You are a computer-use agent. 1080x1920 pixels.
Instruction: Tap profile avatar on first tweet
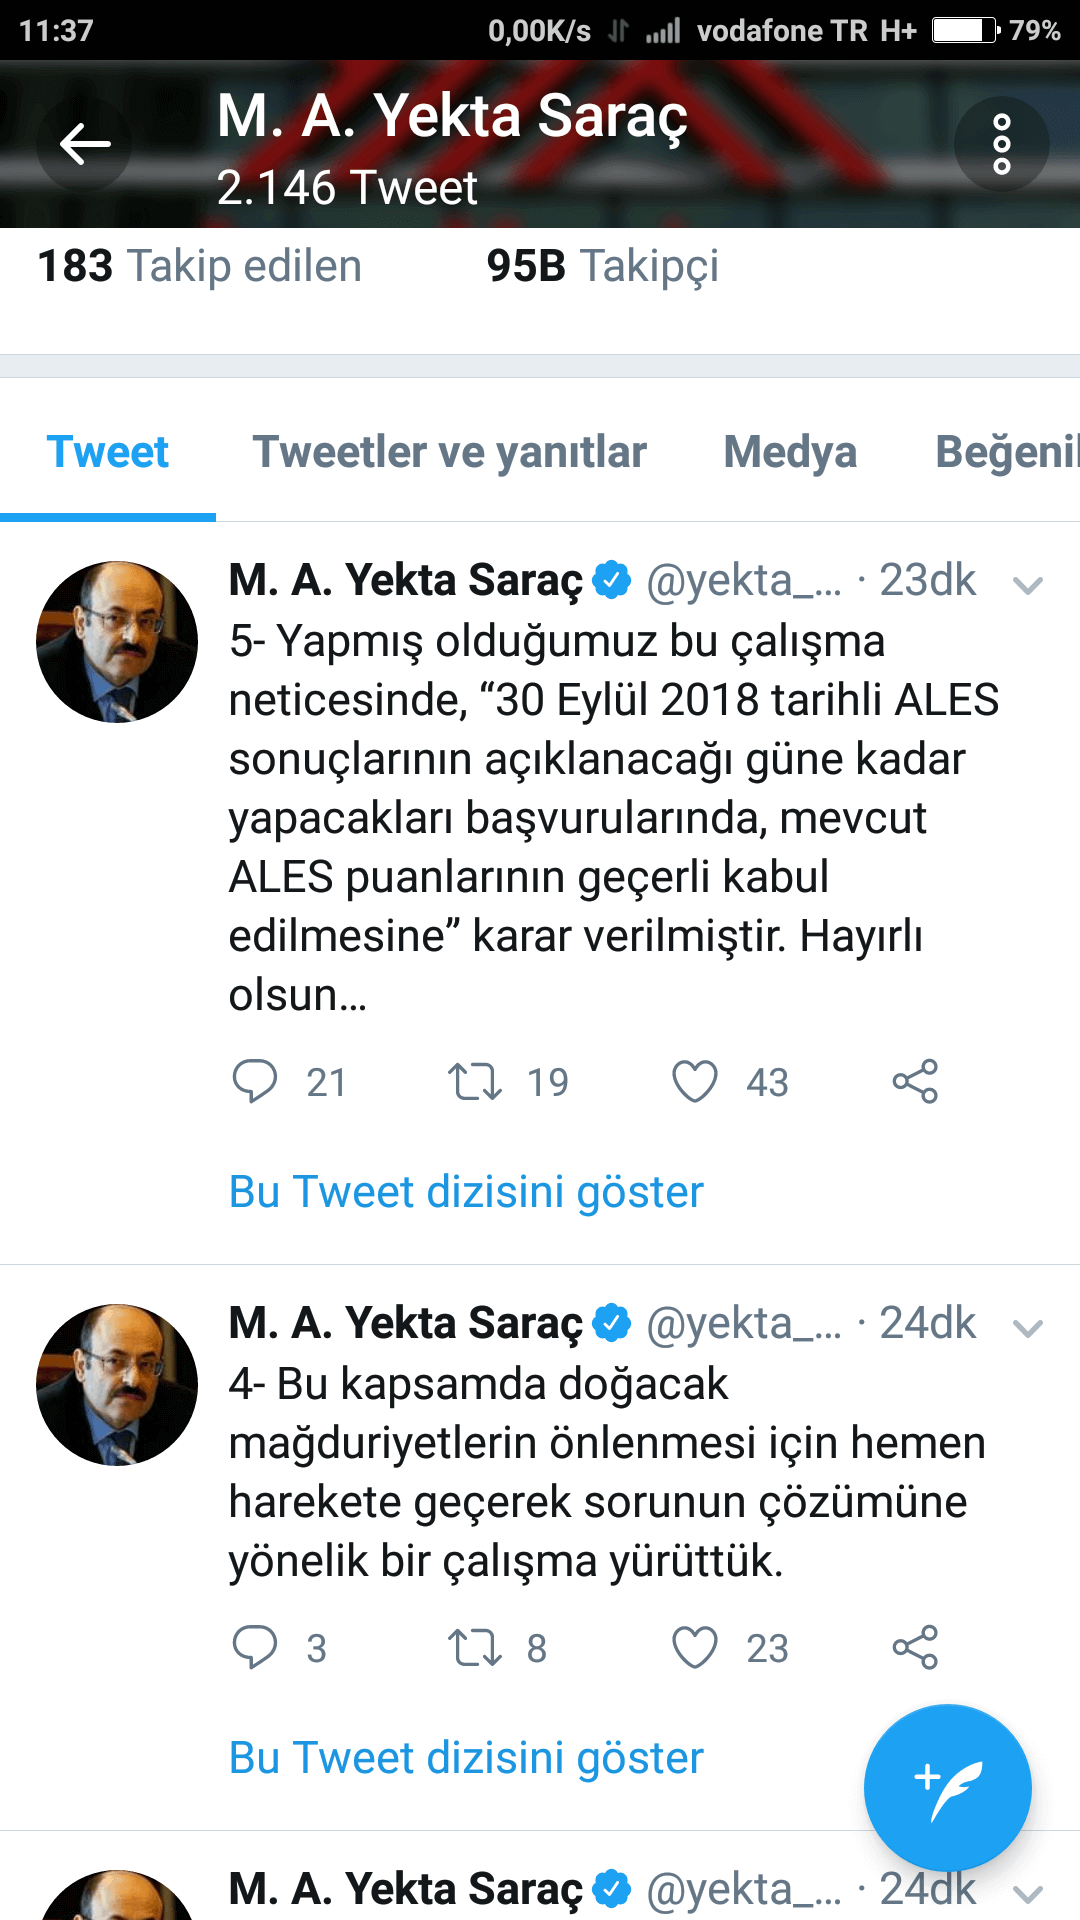pyautogui.click(x=117, y=642)
